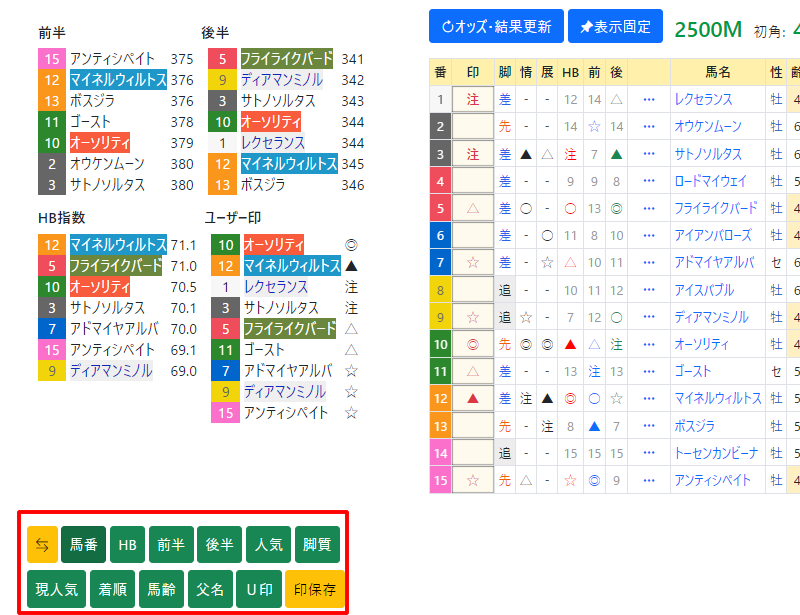Viewport: 800px width, 615px height.
Task: Select the HB sort button
Action: tap(127, 545)
